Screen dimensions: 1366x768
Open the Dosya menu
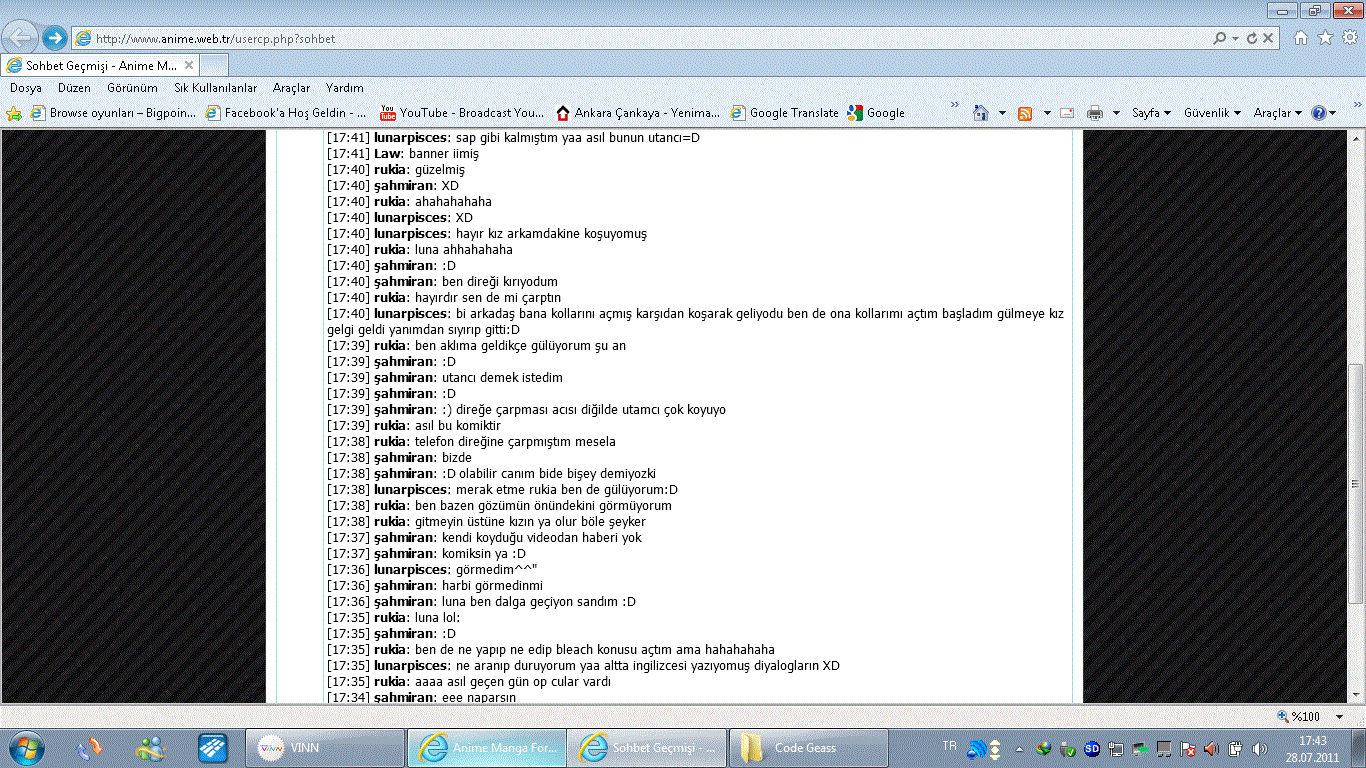click(26, 88)
